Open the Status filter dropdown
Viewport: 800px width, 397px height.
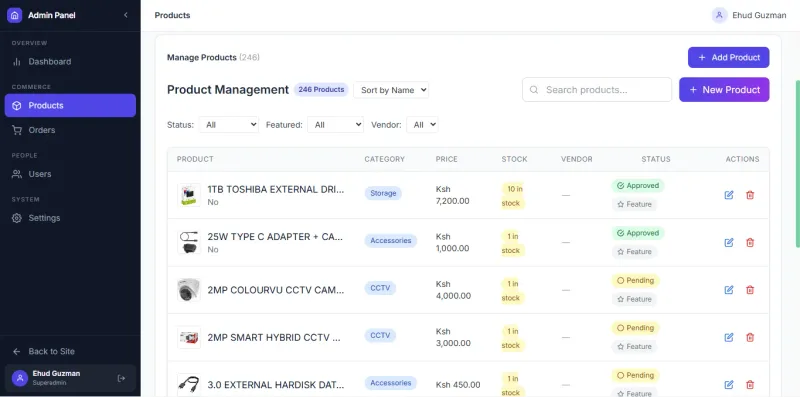click(229, 125)
